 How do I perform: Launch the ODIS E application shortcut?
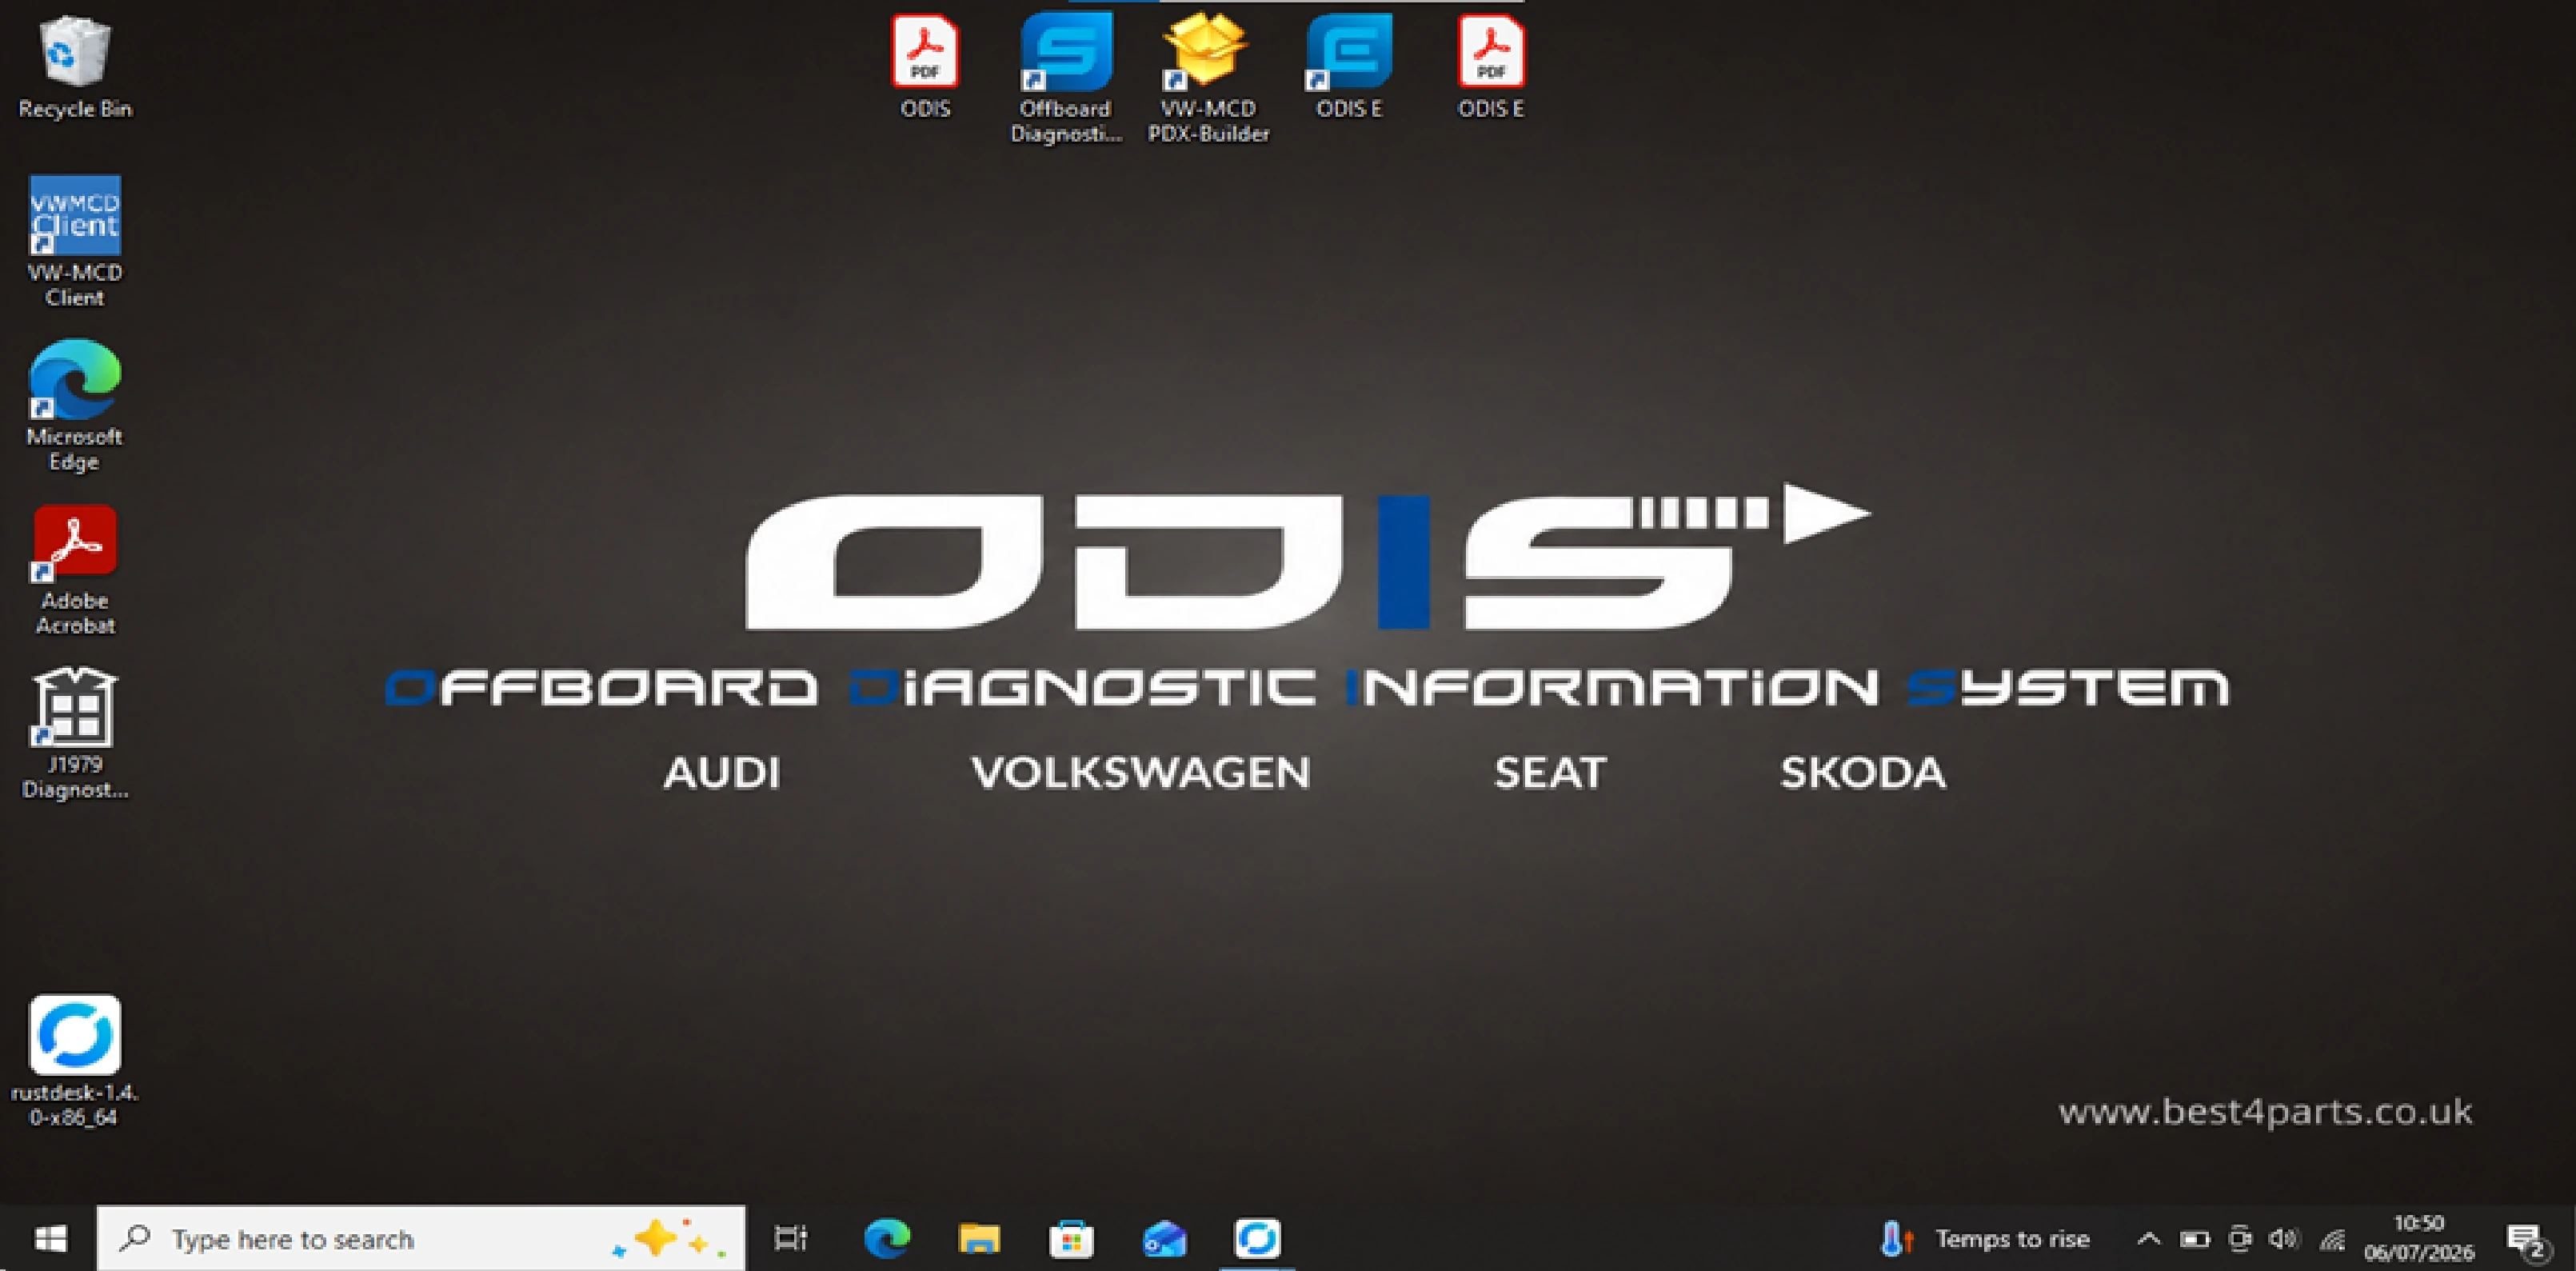tap(1349, 66)
